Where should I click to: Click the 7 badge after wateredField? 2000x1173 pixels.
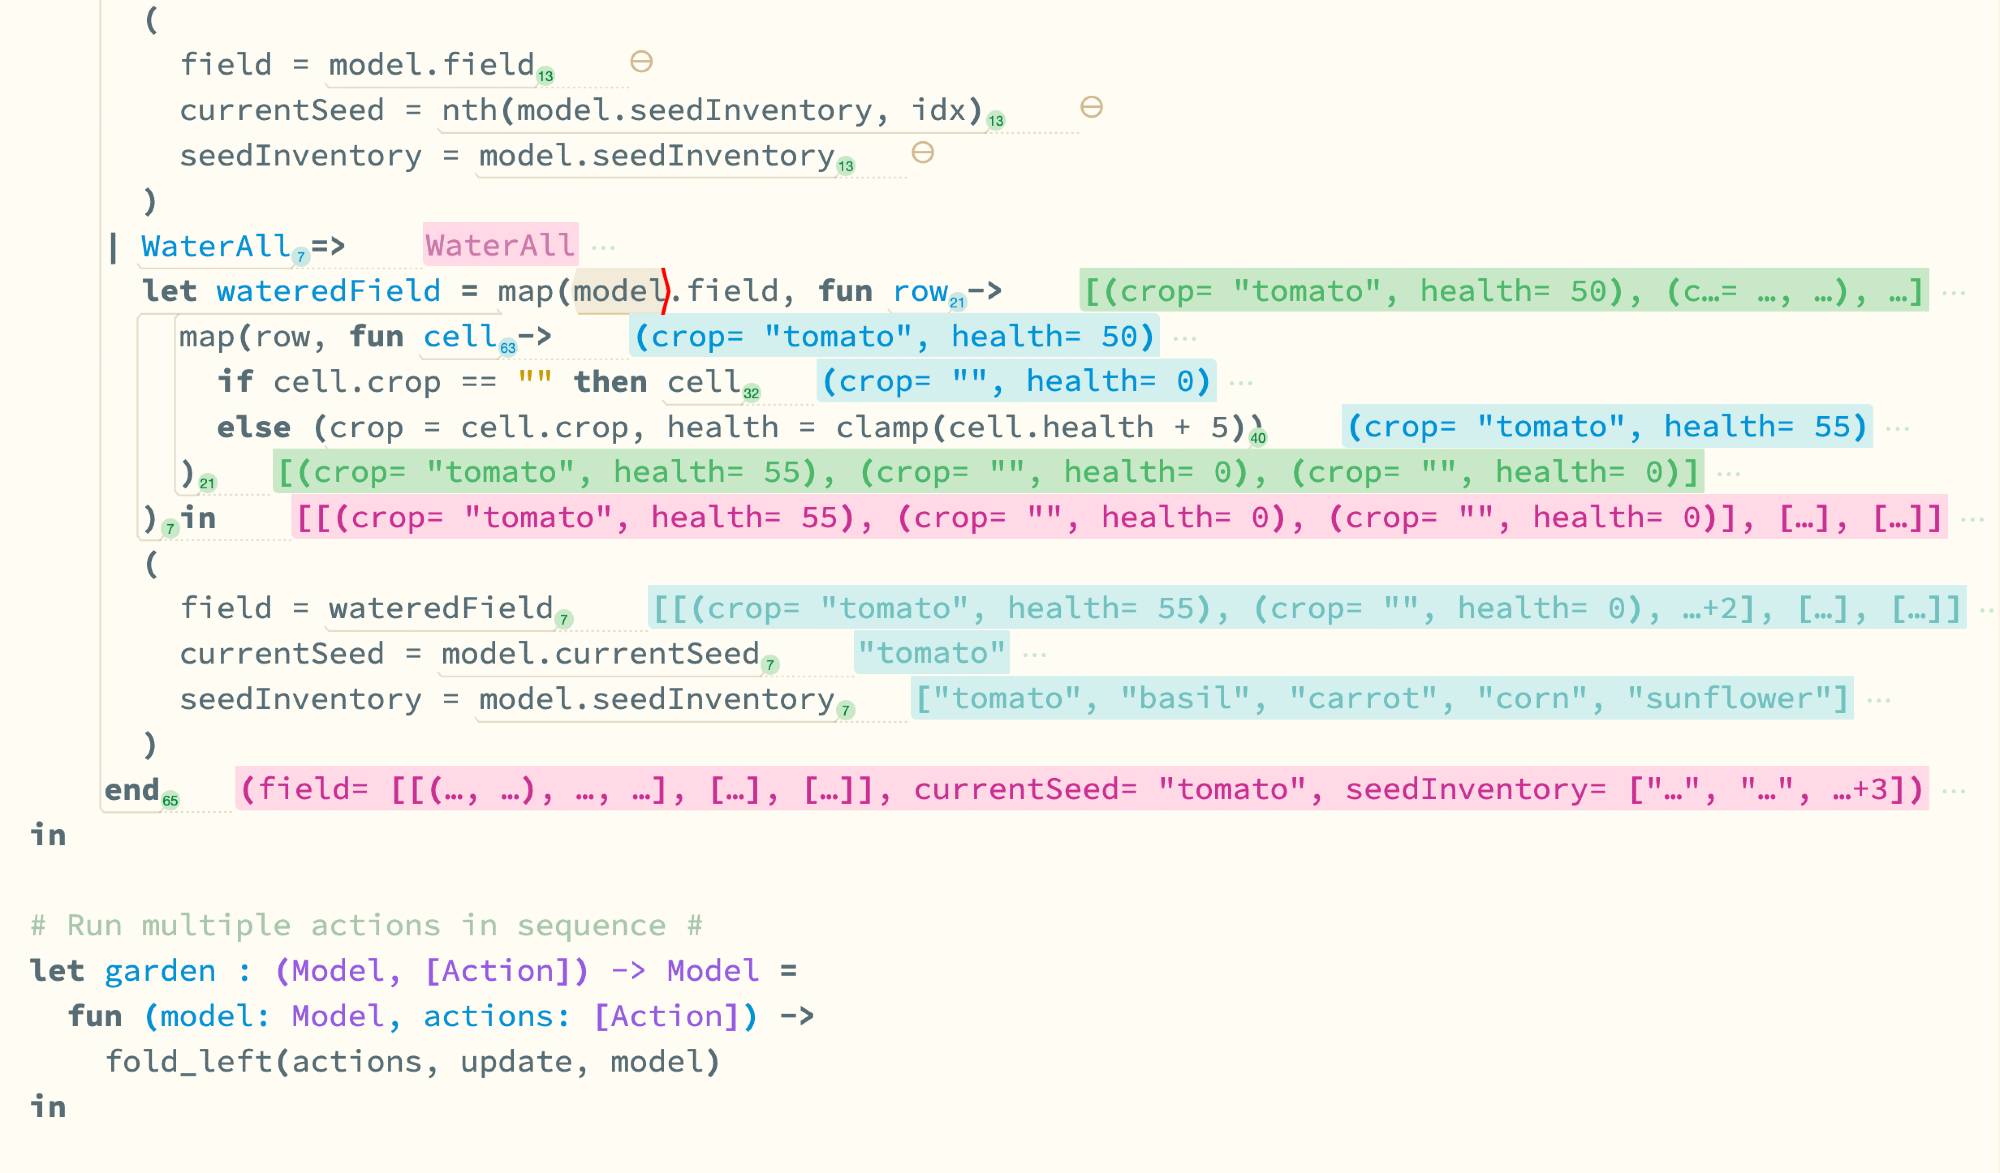[564, 619]
